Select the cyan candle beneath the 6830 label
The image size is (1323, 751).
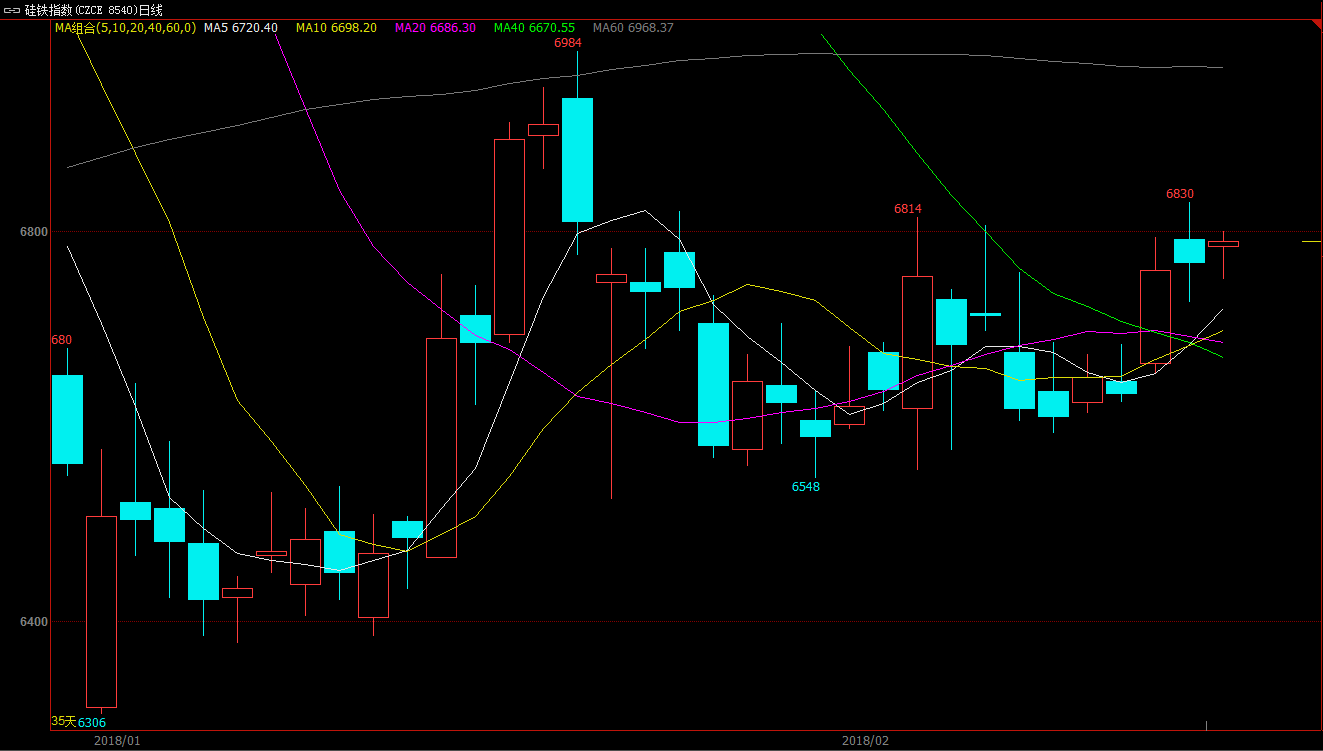click(x=1189, y=251)
